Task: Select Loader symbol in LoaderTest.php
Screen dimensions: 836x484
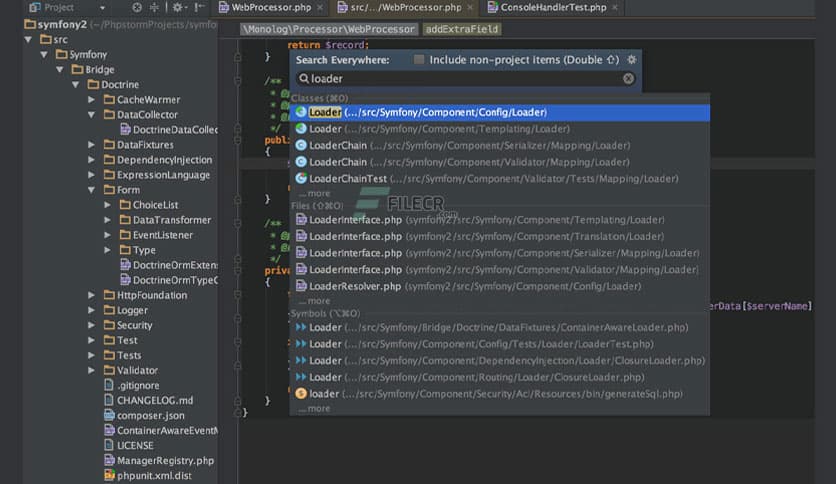Action: 500,344
